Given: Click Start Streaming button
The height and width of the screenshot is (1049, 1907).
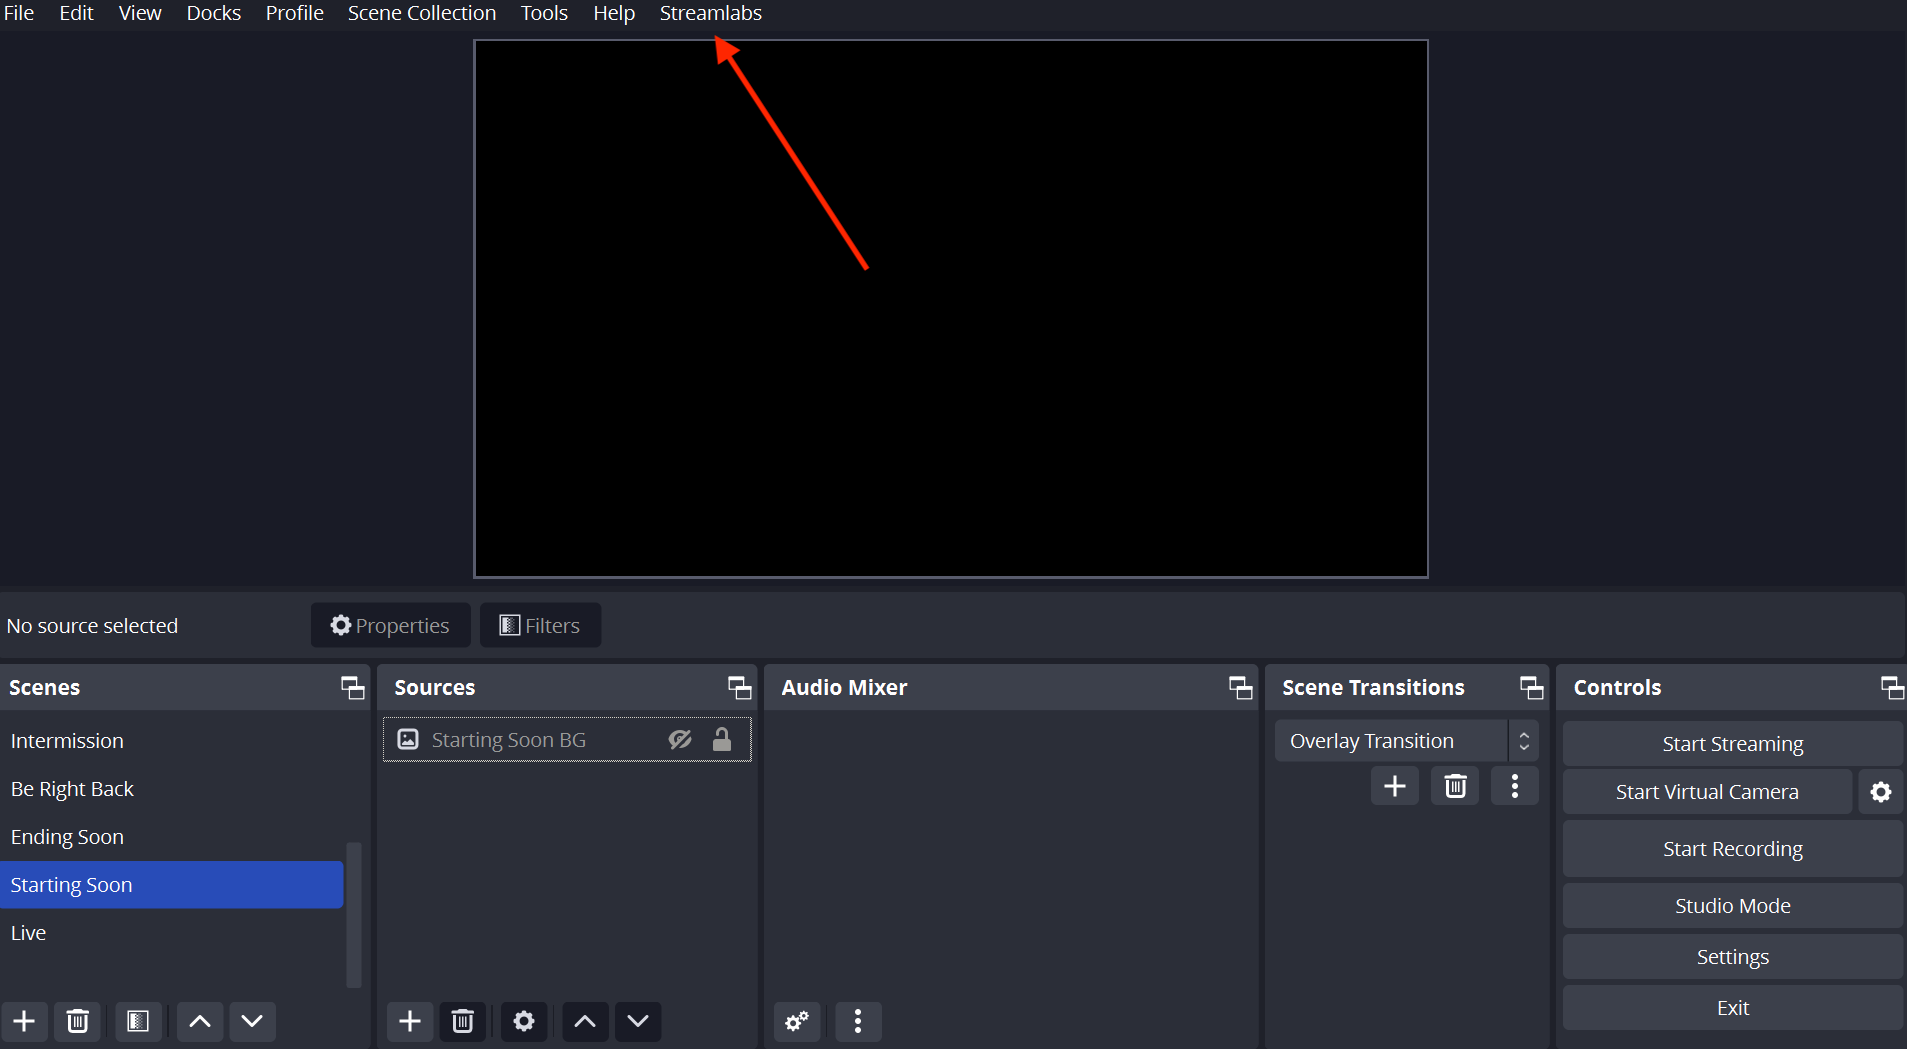Looking at the screenshot, I should (1732, 744).
